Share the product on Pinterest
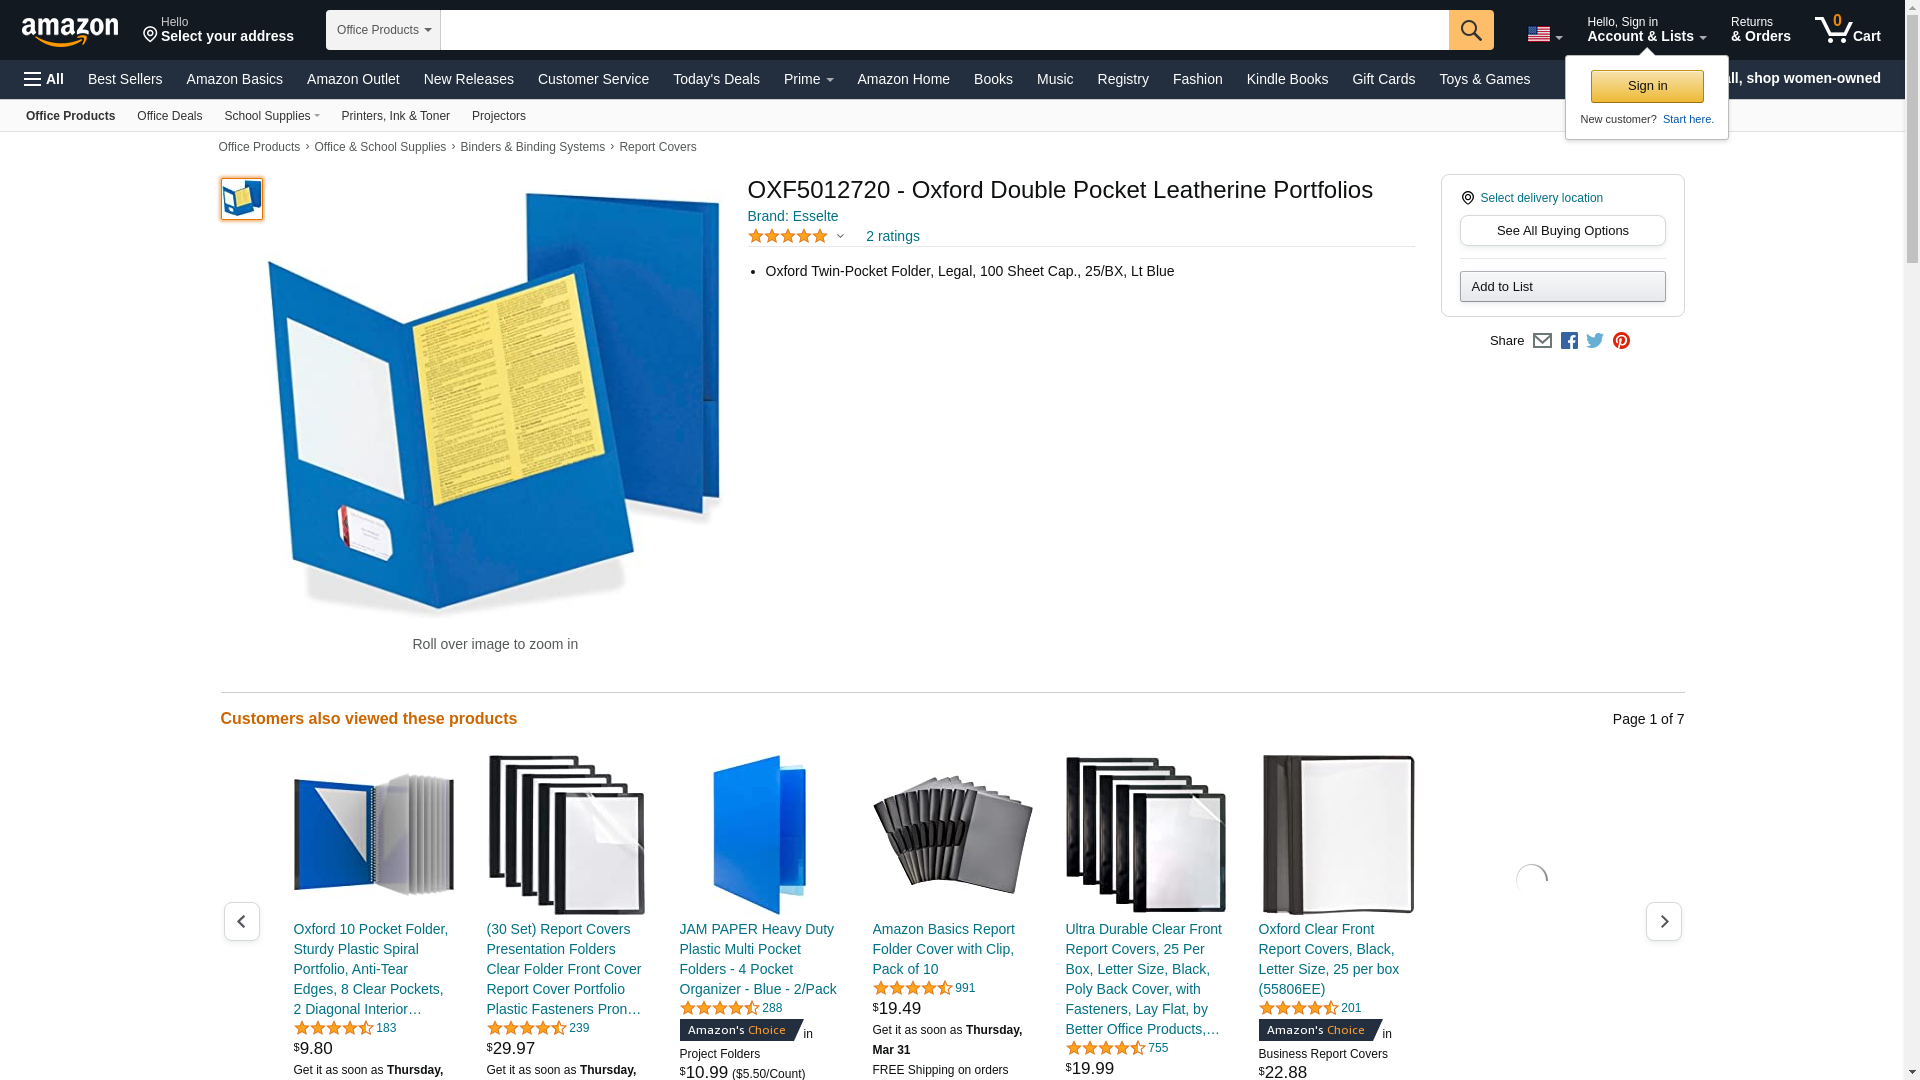Screen dimensions: 1920x1080 1621,341
